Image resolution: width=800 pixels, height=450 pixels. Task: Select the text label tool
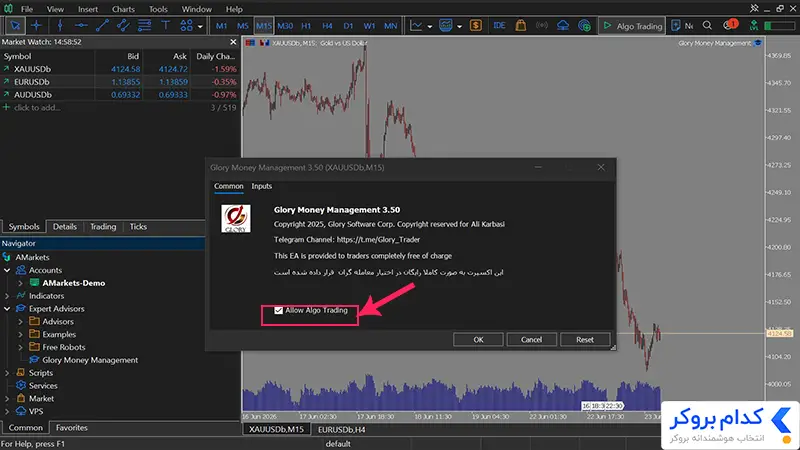point(165,26)
